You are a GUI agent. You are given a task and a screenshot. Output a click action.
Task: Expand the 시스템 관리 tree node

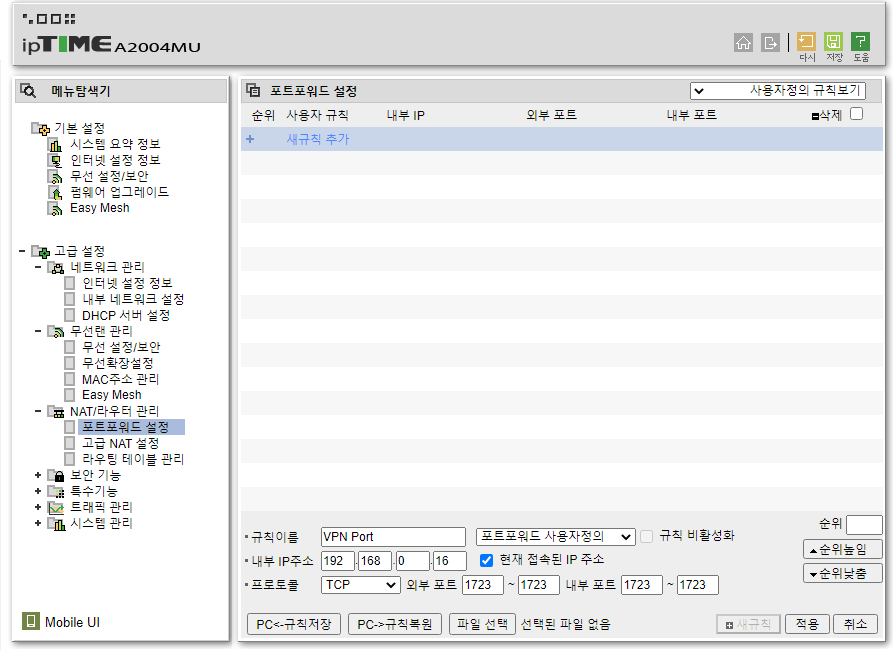38,523
